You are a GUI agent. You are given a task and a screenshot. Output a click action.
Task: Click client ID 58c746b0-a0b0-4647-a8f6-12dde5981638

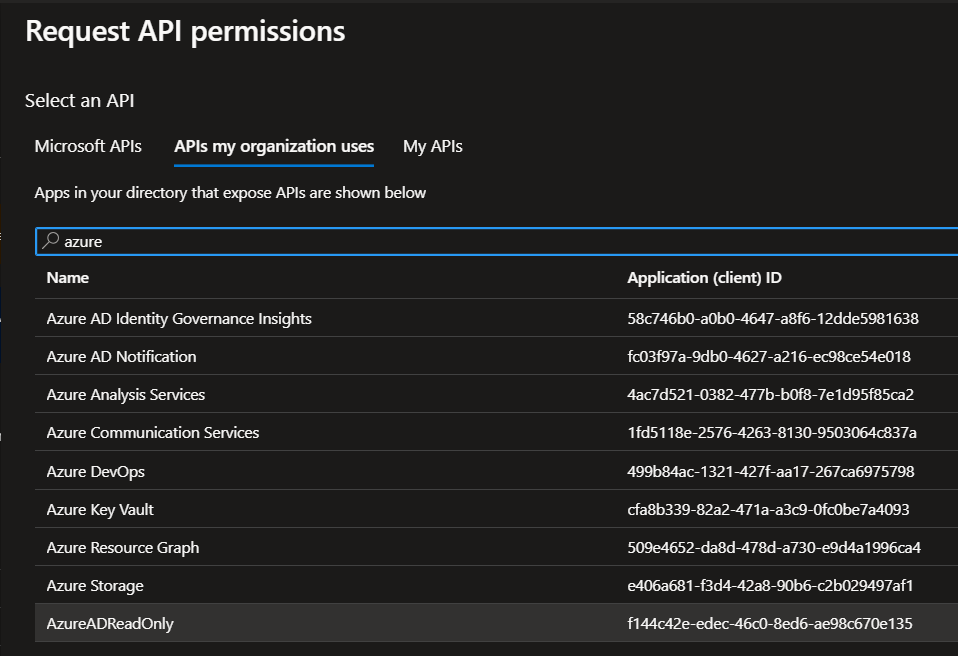[773, 319]
